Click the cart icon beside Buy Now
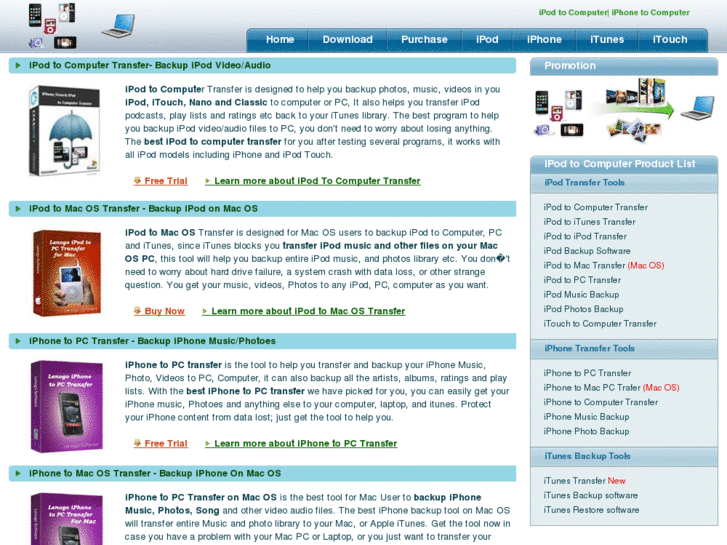This screenshot has width=727, height=545. click(x=137, y=311)
